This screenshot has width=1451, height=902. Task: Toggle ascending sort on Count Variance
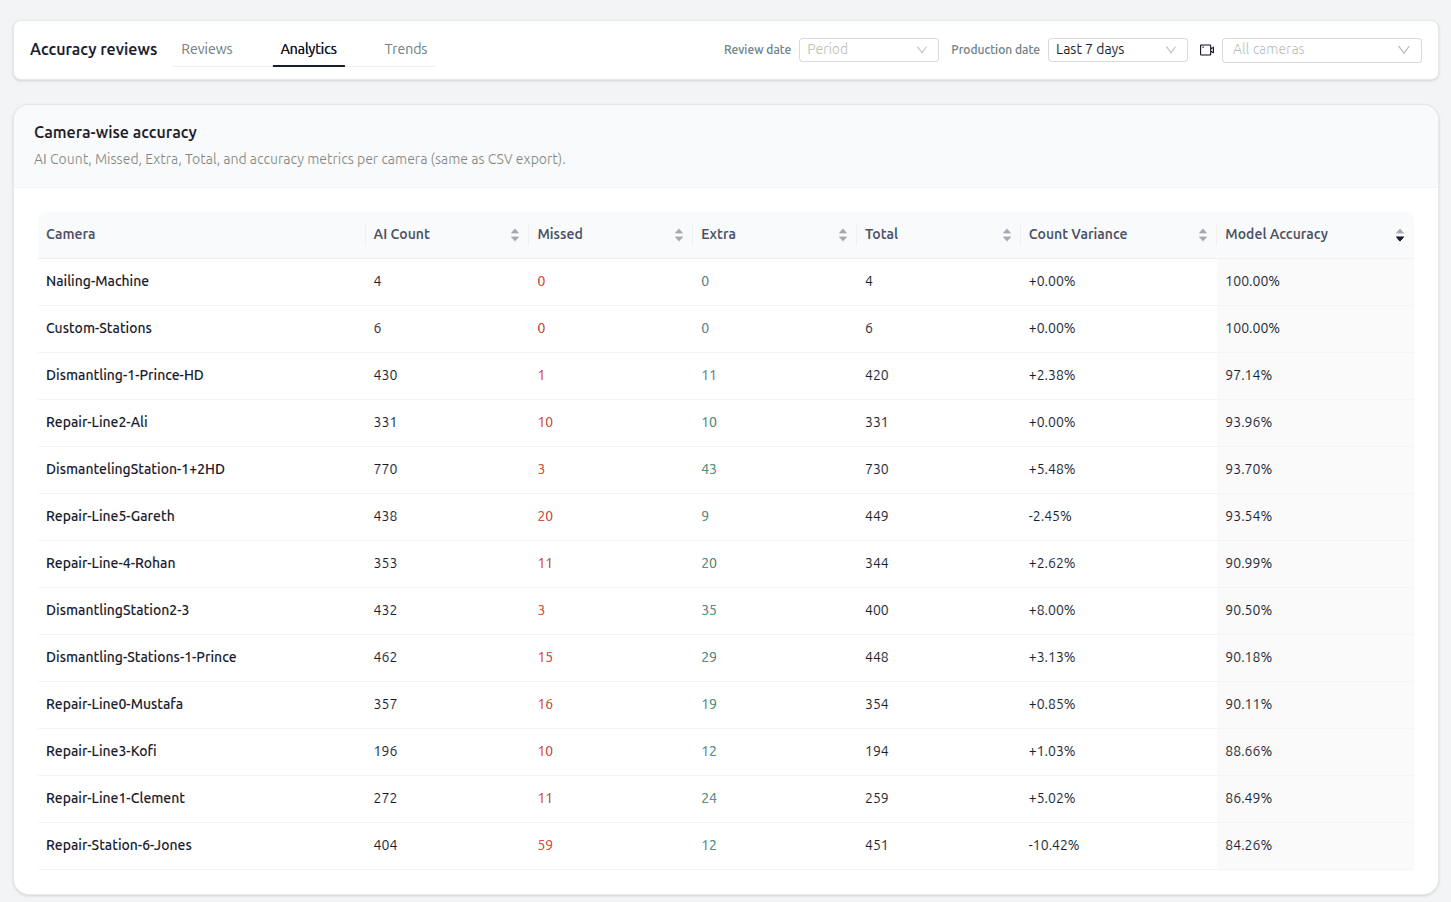click(1202, 229)
